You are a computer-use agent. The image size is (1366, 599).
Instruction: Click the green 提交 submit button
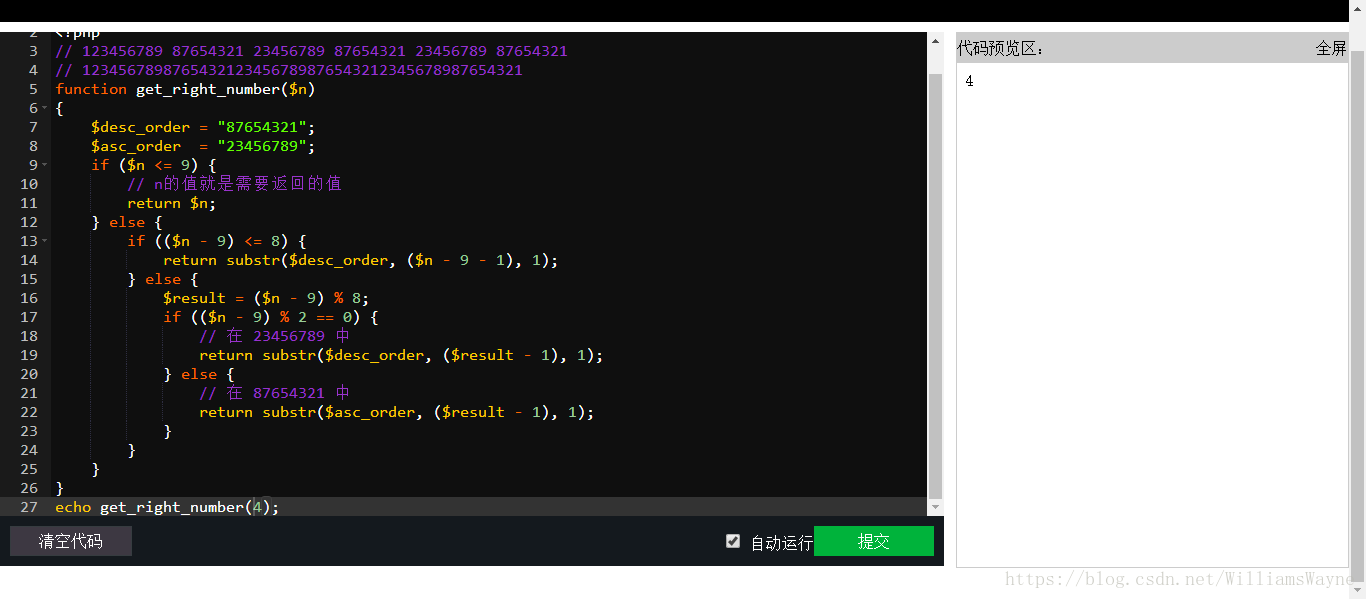[874, 541]
